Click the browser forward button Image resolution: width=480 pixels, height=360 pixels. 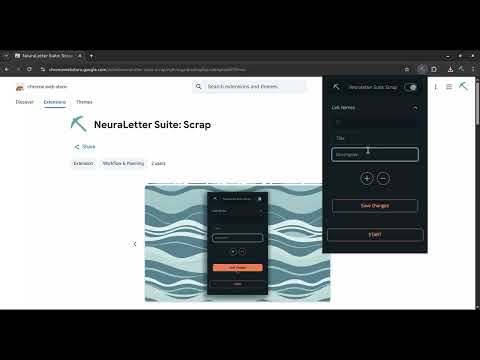[x=18, y=69]
